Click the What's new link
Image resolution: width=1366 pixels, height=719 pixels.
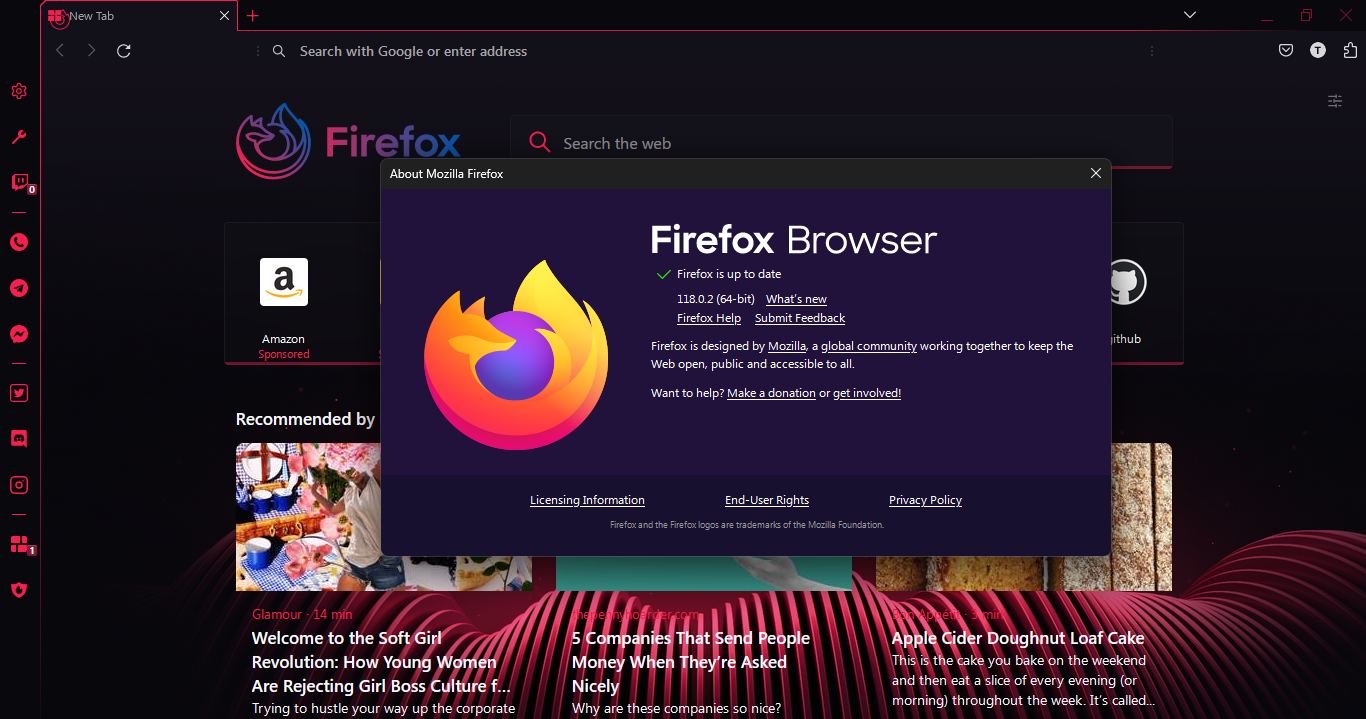tap(795, 298)
